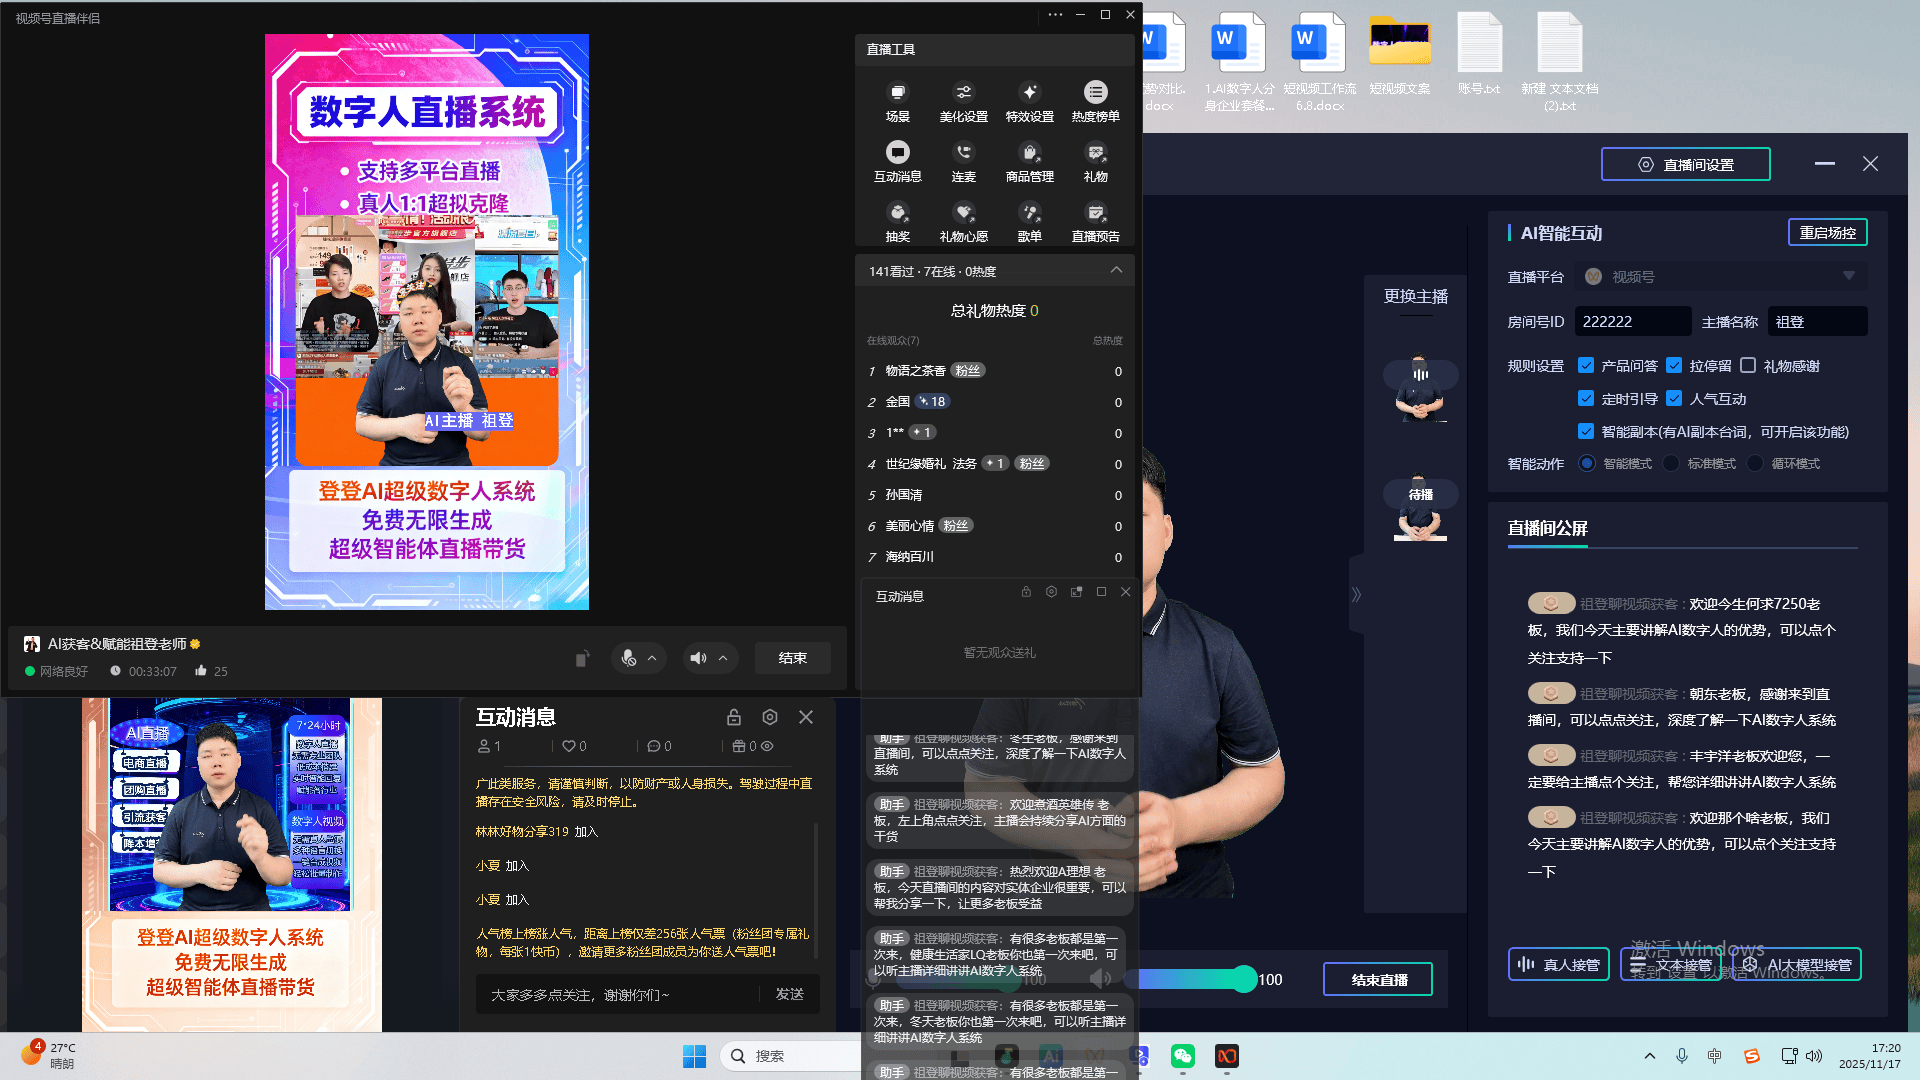Uncheck the 产品问答 rule
1920x1080 pixels.
(x=1586, y=366)
